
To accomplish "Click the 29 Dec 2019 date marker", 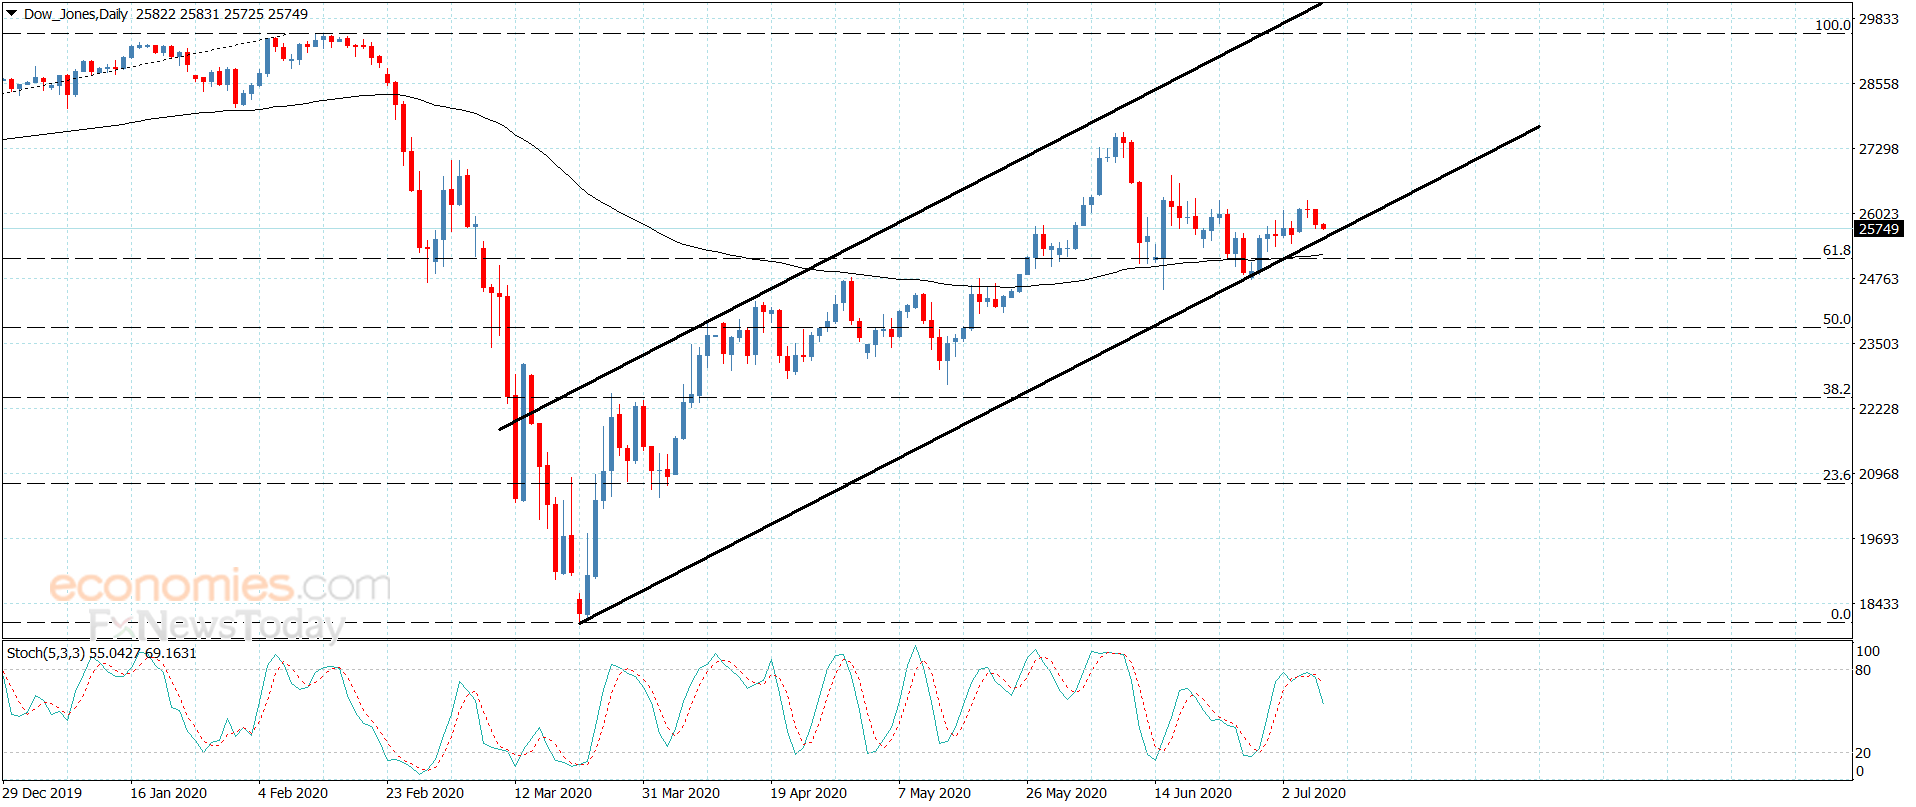I will point(42,793).
